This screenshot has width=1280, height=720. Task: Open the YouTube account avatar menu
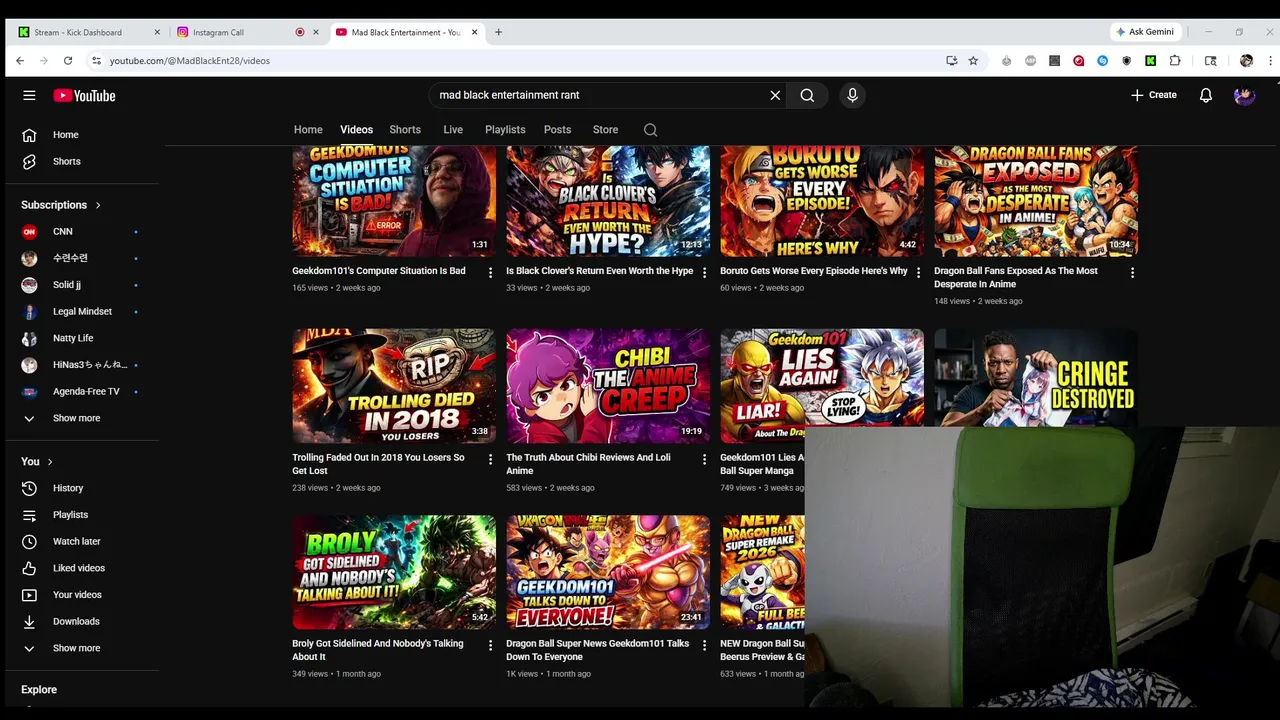point(1244,95)
